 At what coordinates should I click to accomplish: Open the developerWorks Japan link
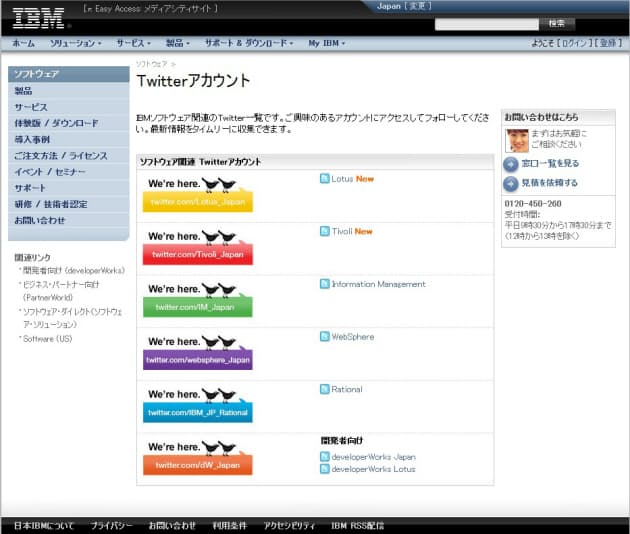tap(373, 457)
